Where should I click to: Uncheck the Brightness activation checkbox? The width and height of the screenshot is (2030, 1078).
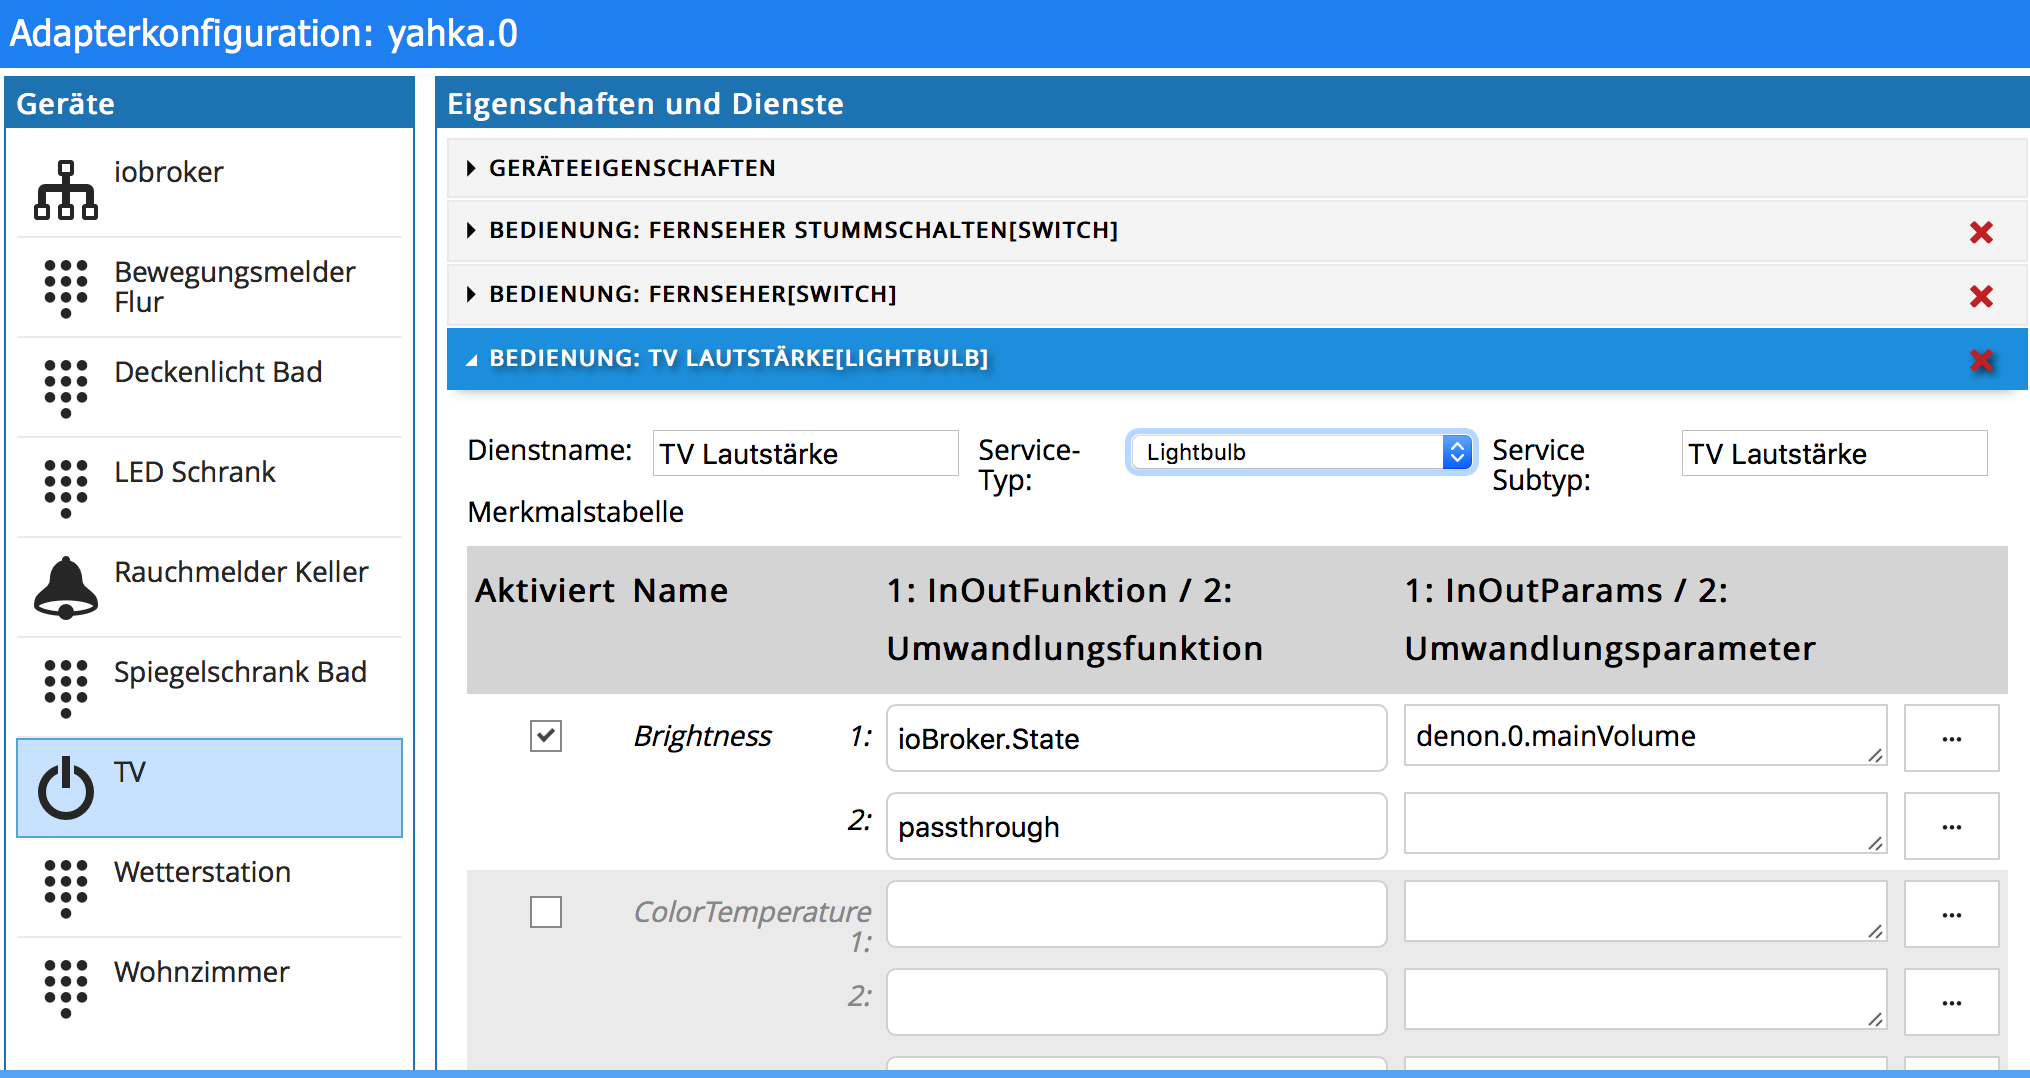click(x=546, y=736)
